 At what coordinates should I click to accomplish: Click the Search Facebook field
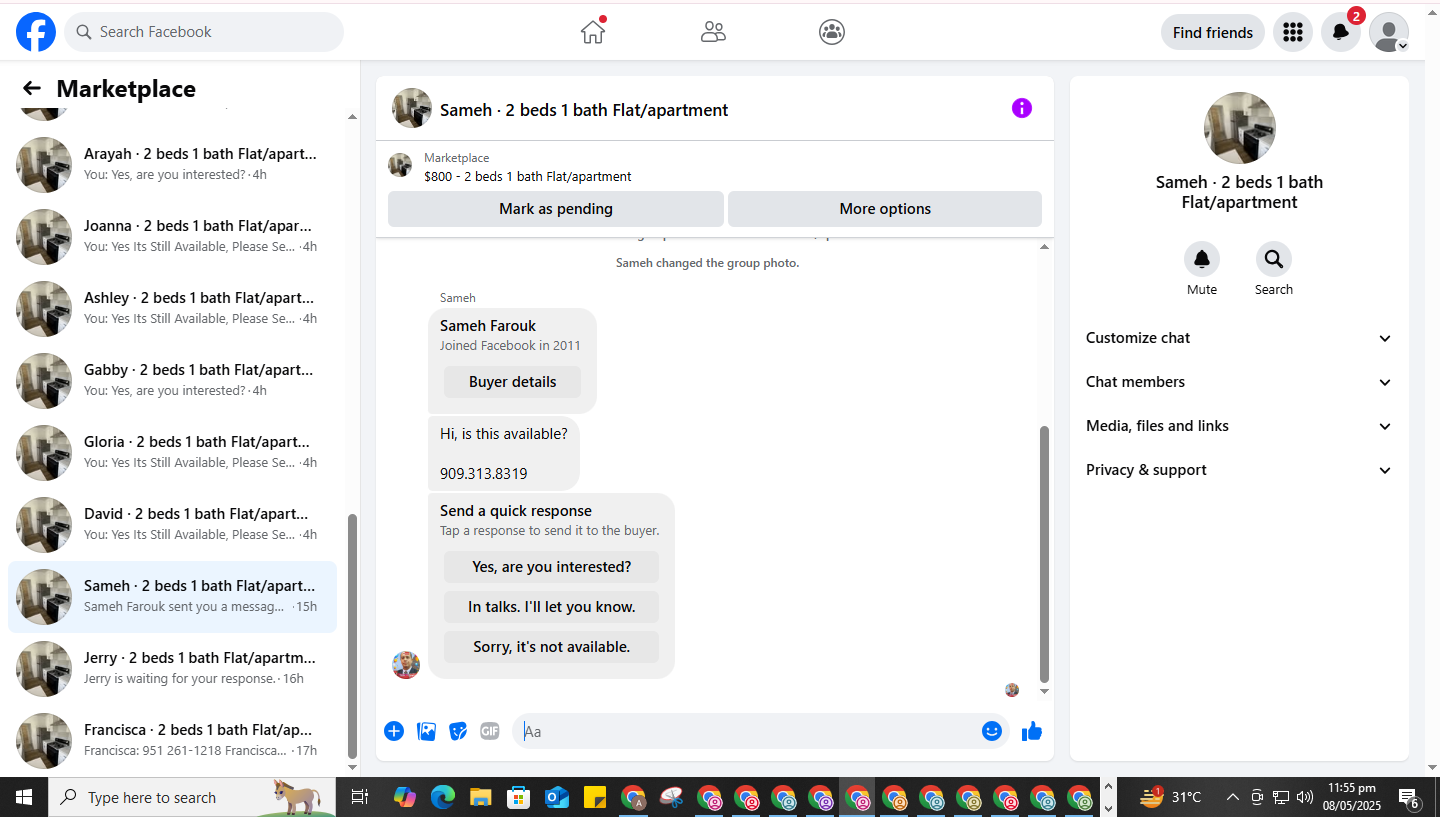coord(204,32)
